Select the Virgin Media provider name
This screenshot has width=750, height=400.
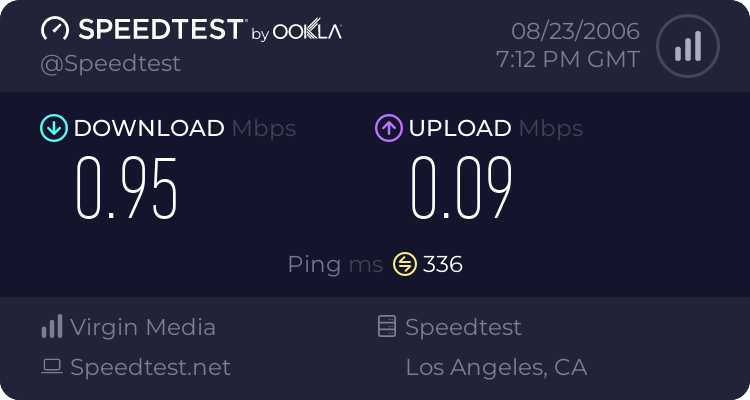pos(143,327)
